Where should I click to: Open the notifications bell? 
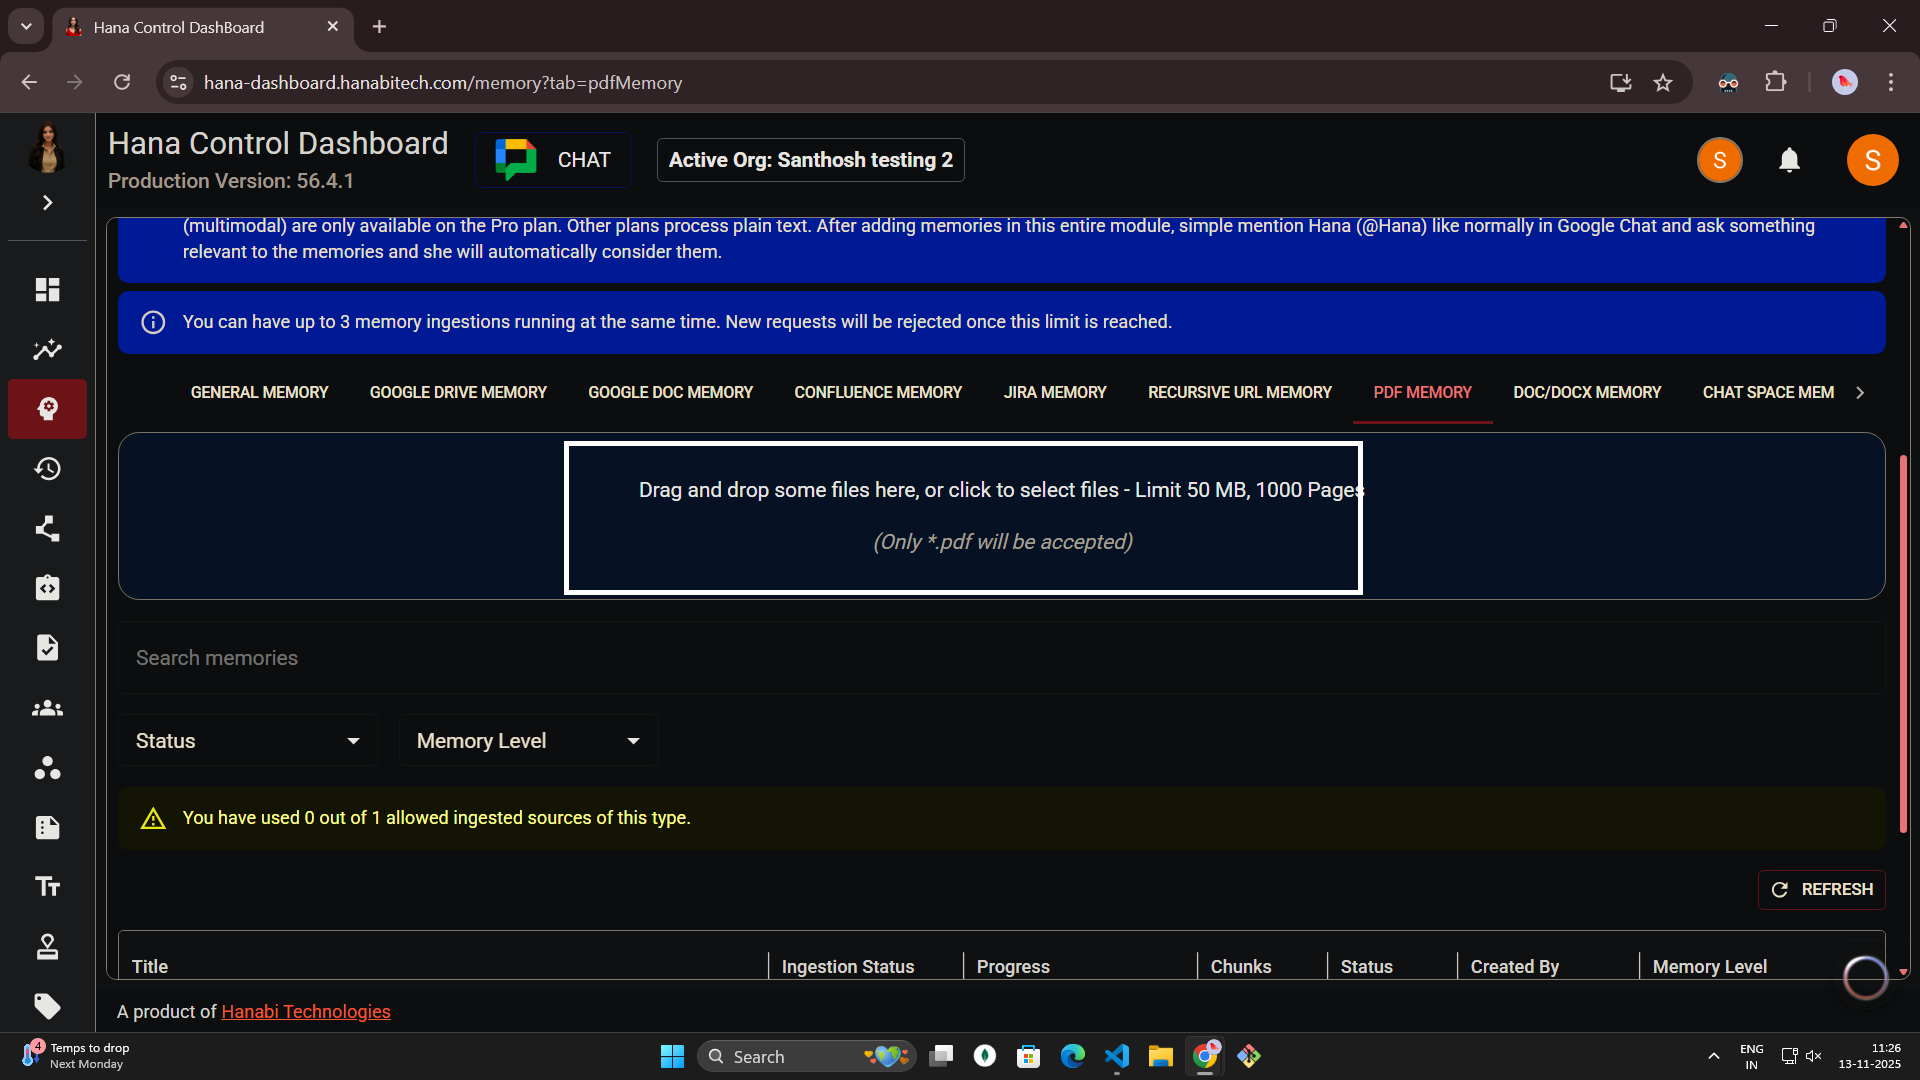click(x=1789, y=160)
